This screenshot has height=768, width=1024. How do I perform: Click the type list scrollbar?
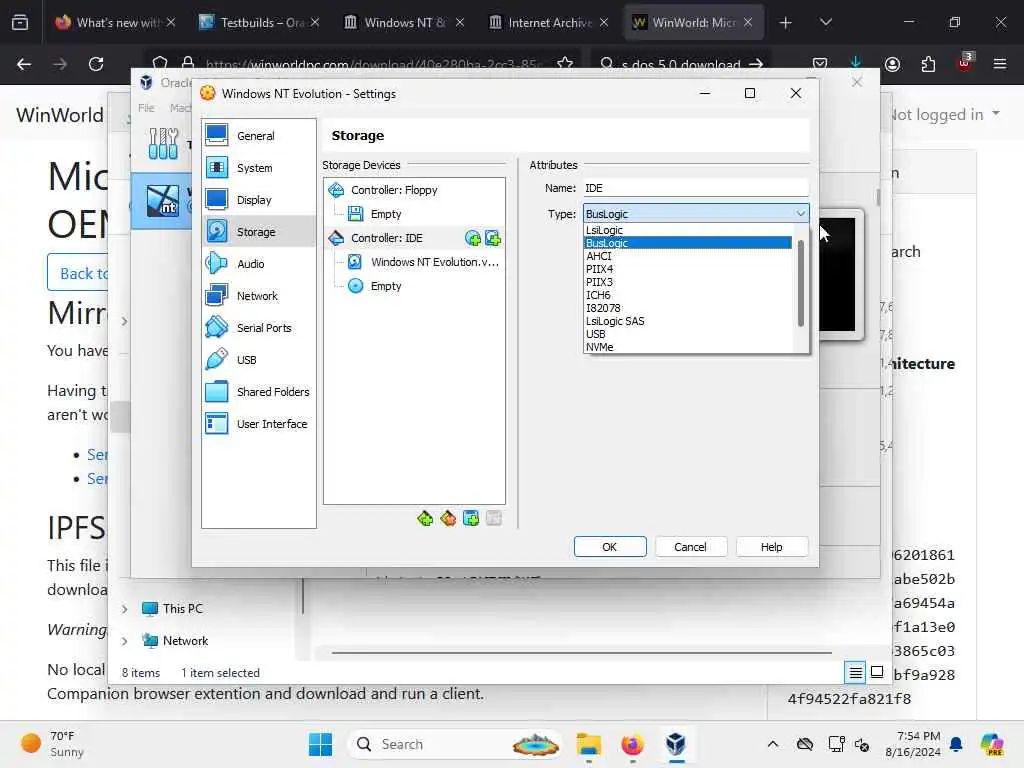point(801,283)
